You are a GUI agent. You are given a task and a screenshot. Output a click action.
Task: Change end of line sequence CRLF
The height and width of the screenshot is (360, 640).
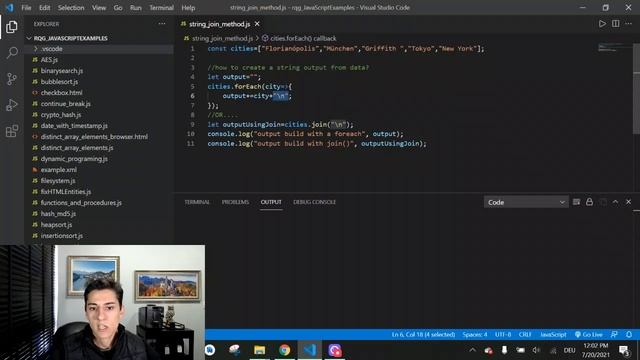525,335
